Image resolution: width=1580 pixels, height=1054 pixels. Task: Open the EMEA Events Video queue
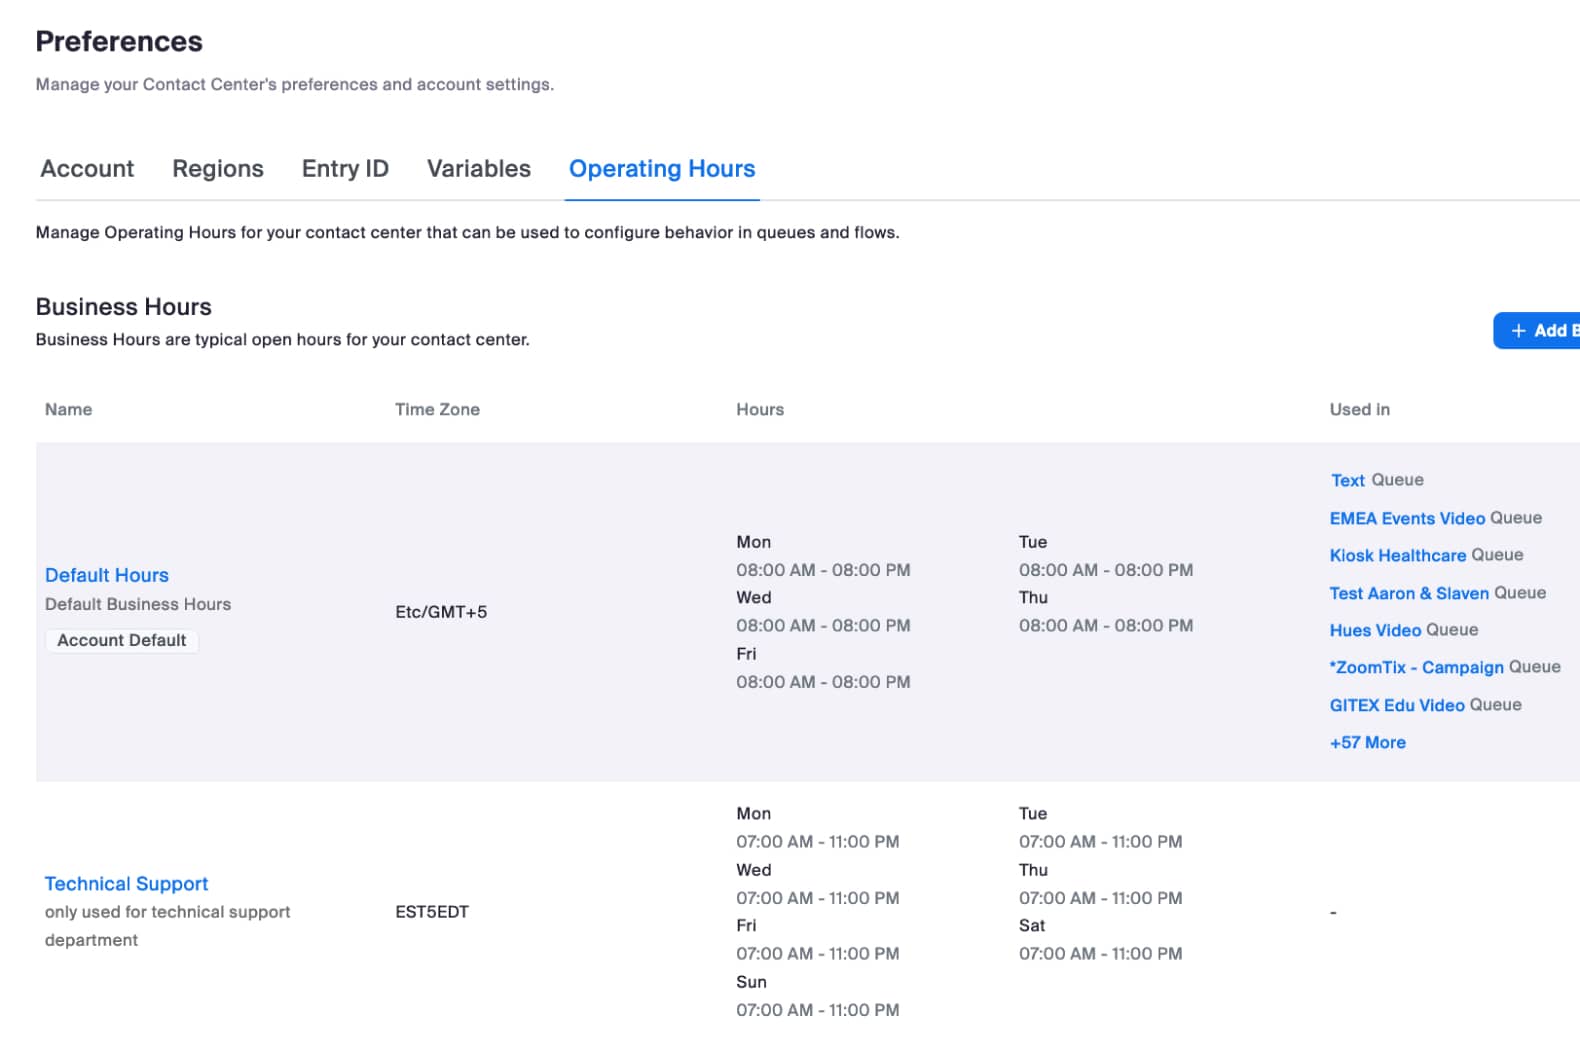(1407, 518)
